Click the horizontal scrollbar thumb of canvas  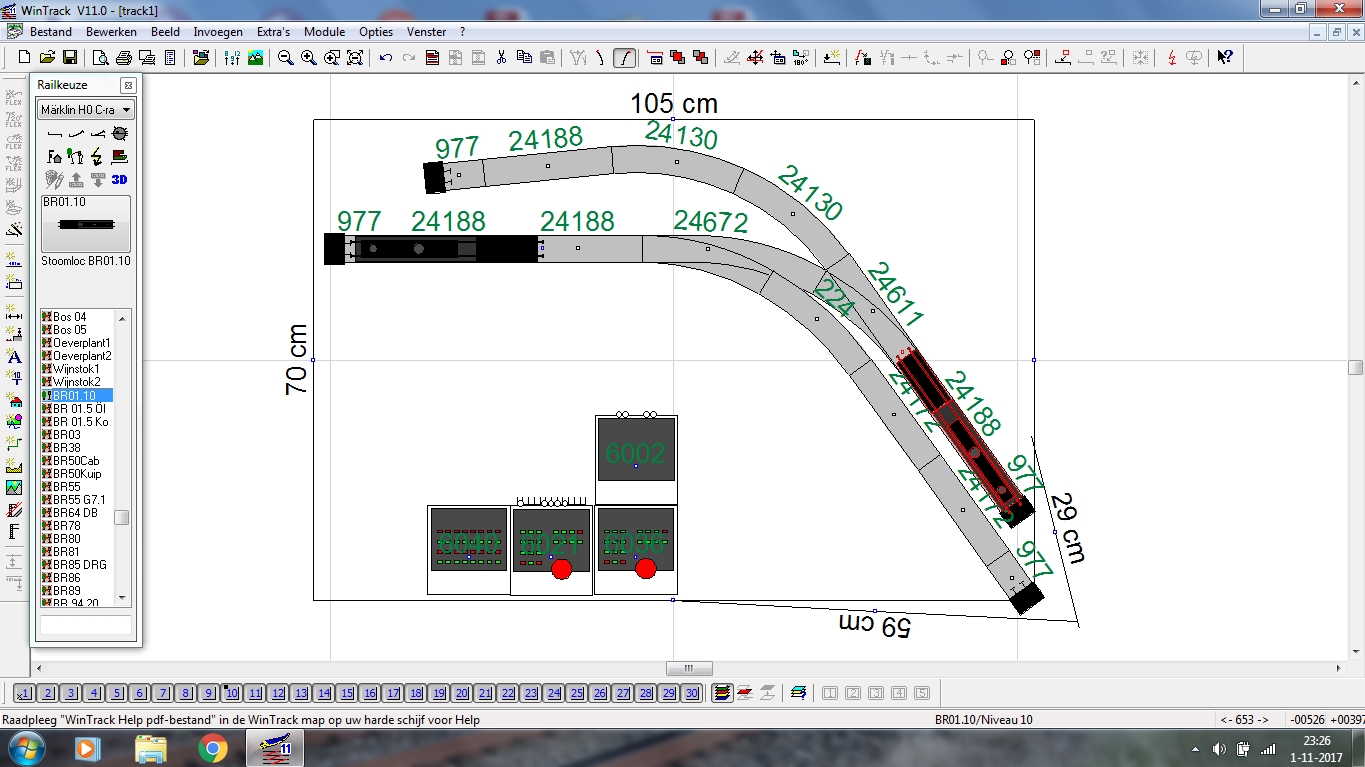[689, 668]
